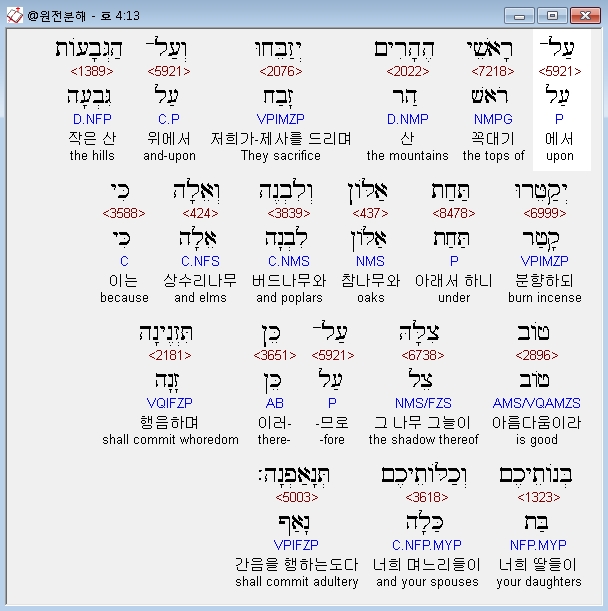Click the application icon in the title bar

[14, 16]
